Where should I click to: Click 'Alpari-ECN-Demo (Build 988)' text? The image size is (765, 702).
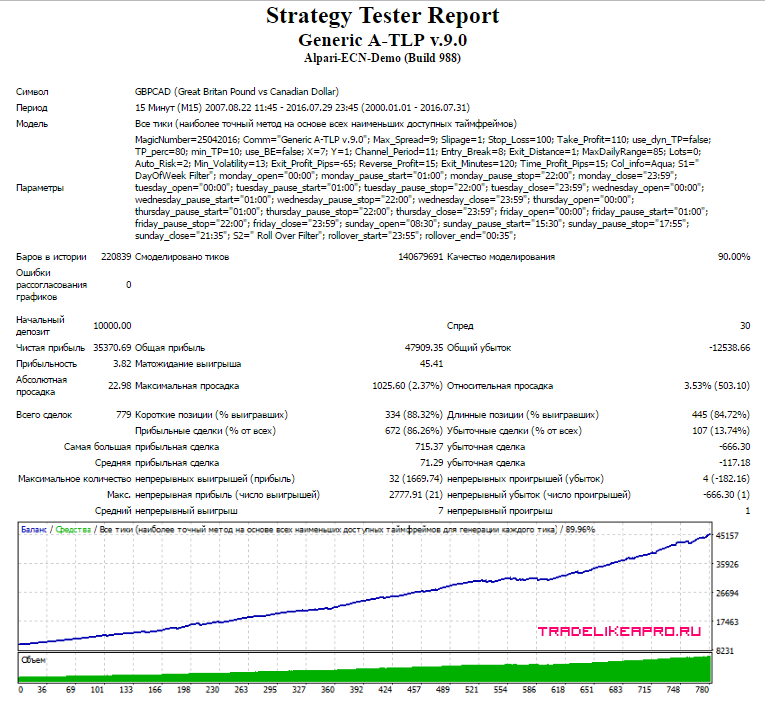[x=382, y=58]
